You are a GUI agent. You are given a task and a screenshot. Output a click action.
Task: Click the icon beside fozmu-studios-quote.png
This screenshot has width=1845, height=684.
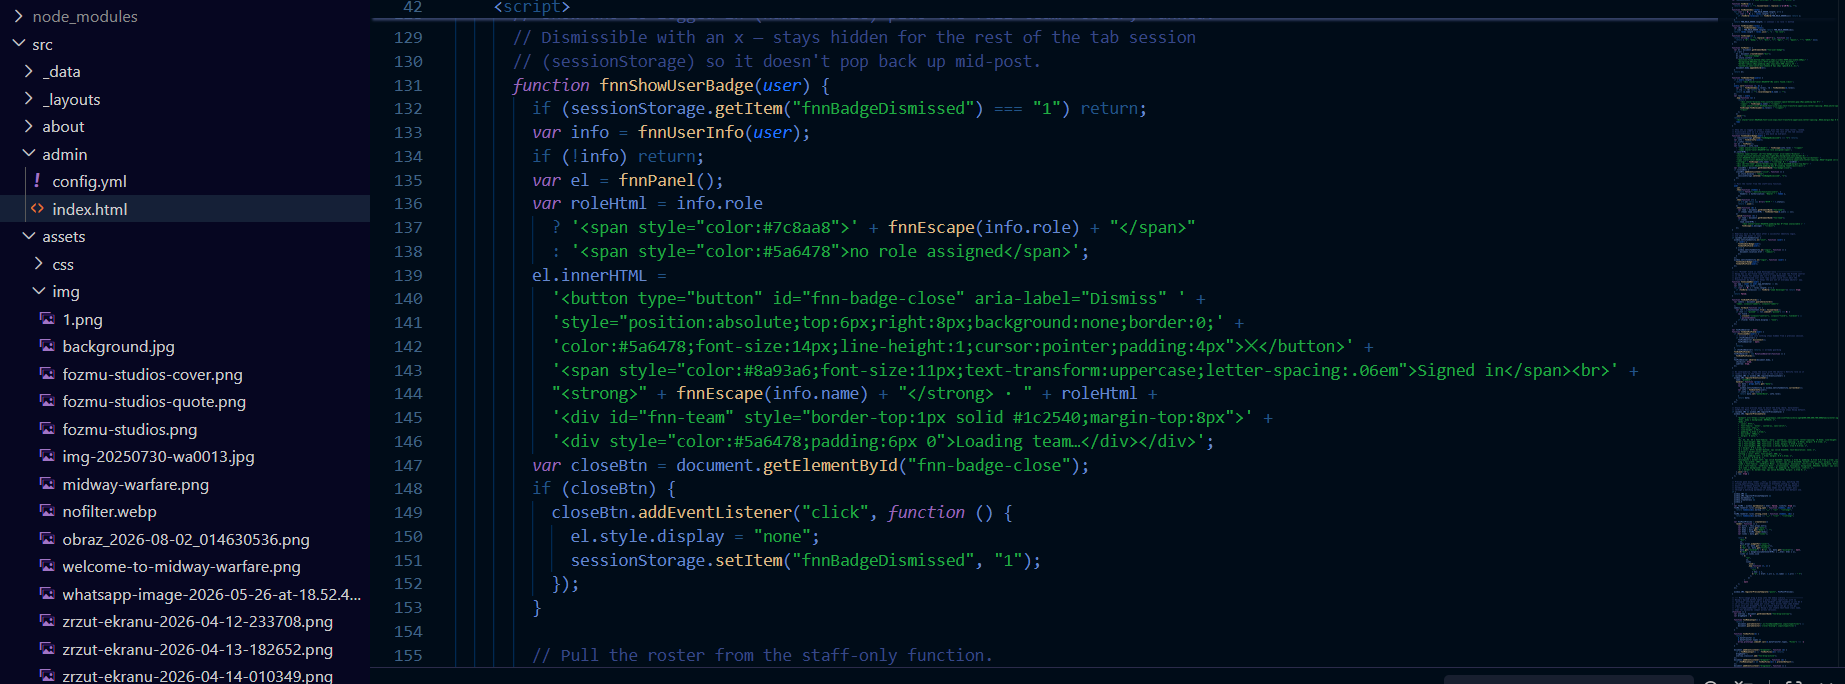[x=47, y=401]
